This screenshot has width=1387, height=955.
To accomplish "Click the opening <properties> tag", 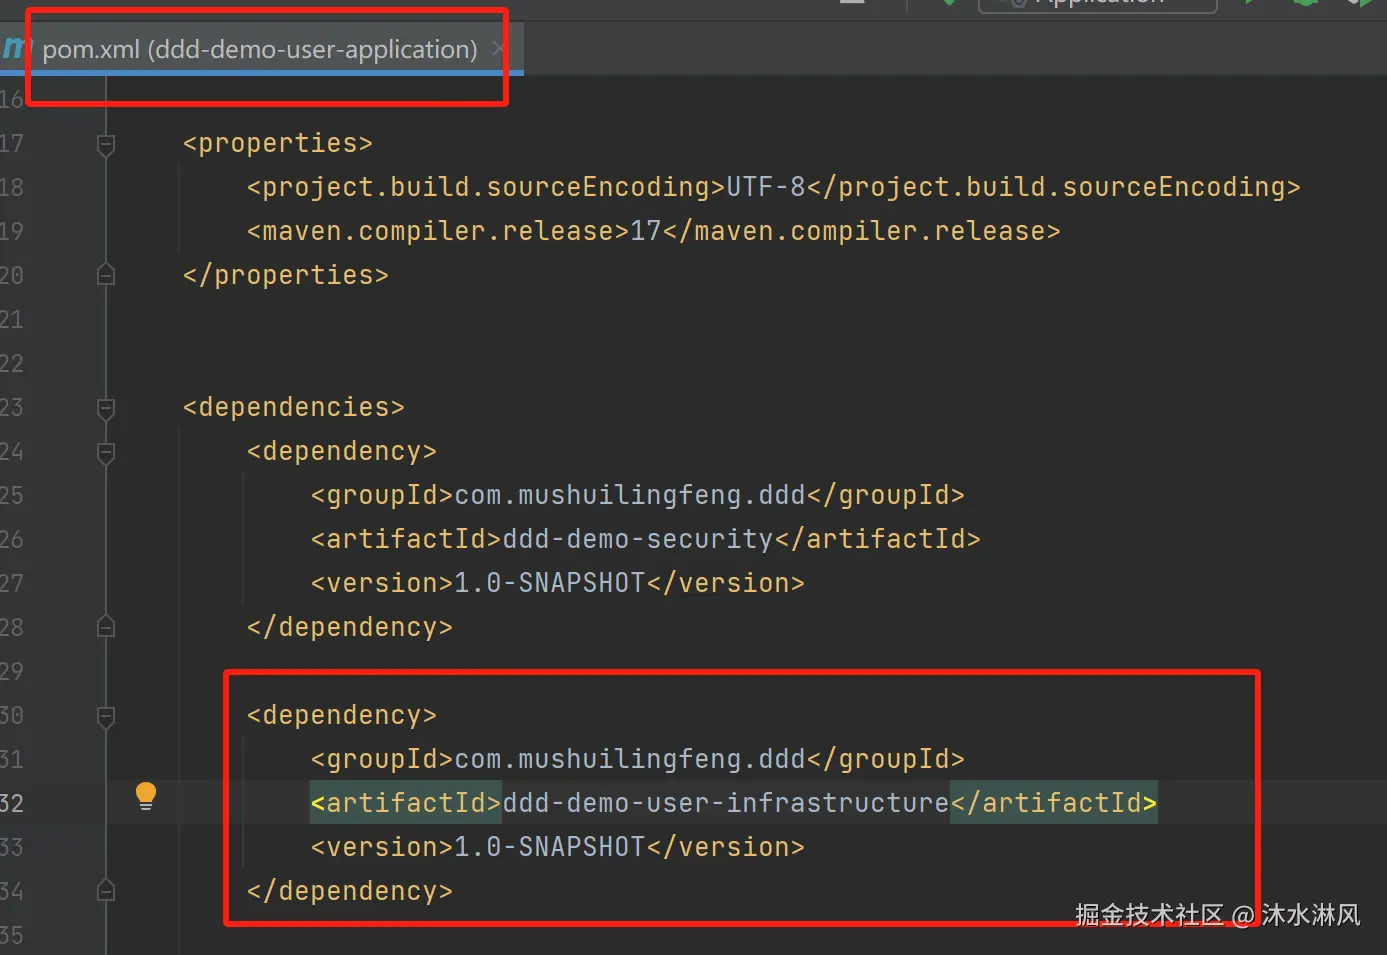I will (278, 143).
